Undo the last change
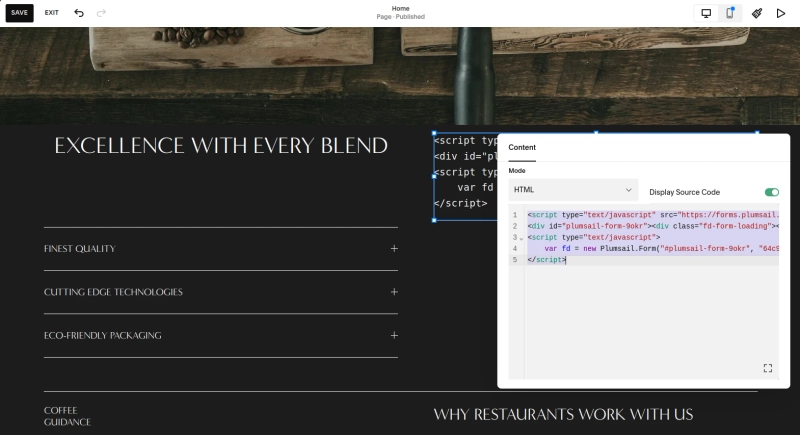This screenshot has height=435, width=800. click(79, 13)
